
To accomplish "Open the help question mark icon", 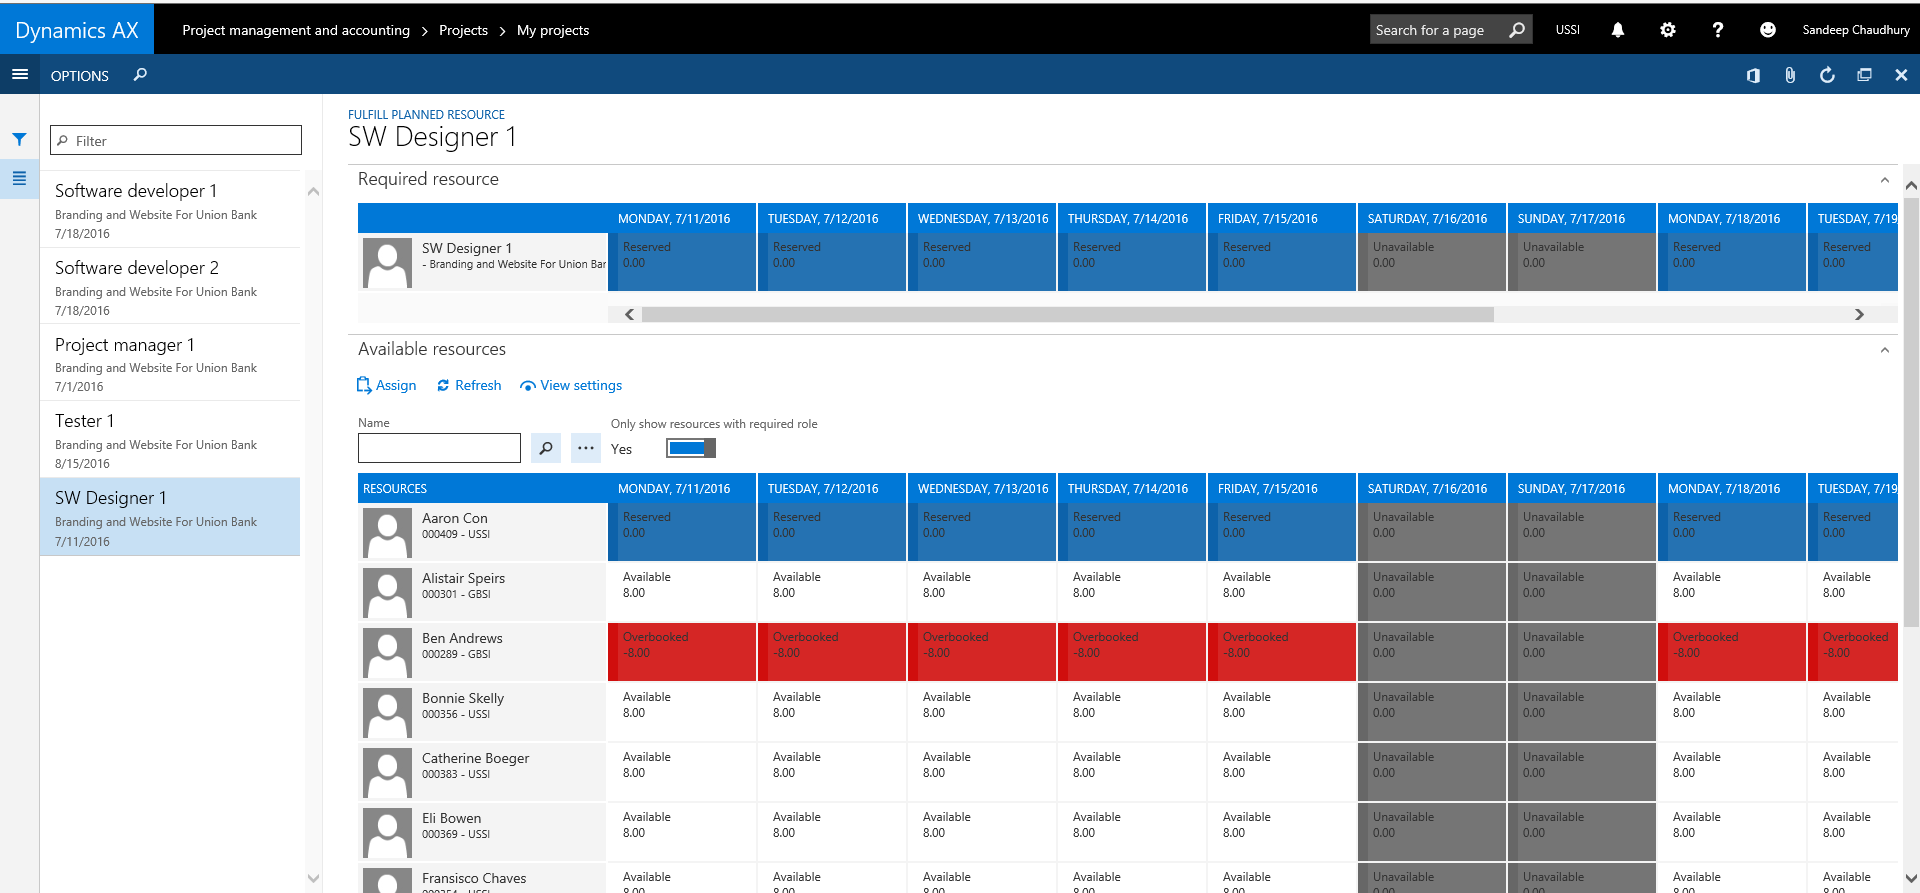I will pyautogui.click(x=1718, y=30).
